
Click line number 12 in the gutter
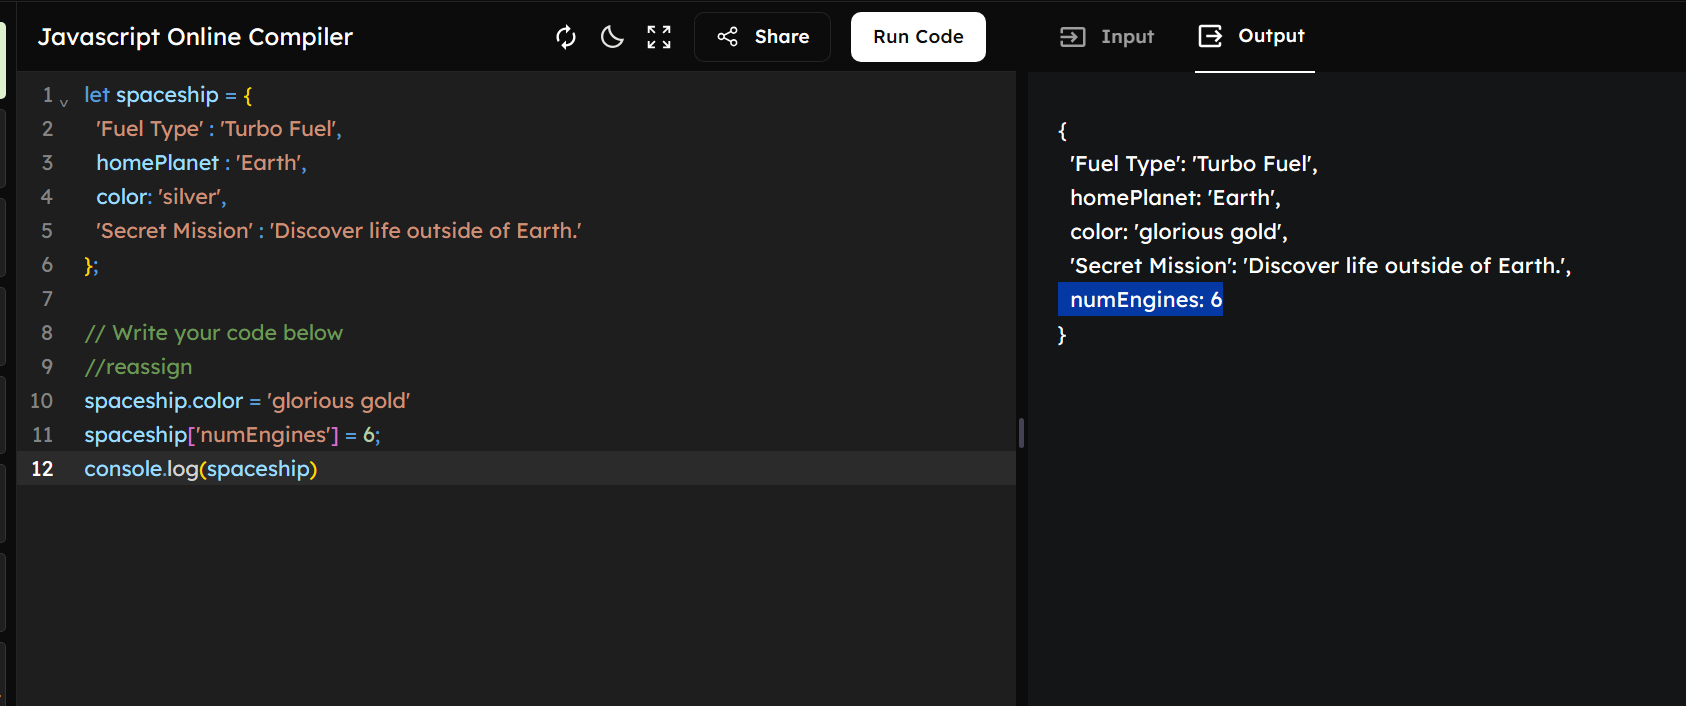pyautogui.click(x=42, y=469)
